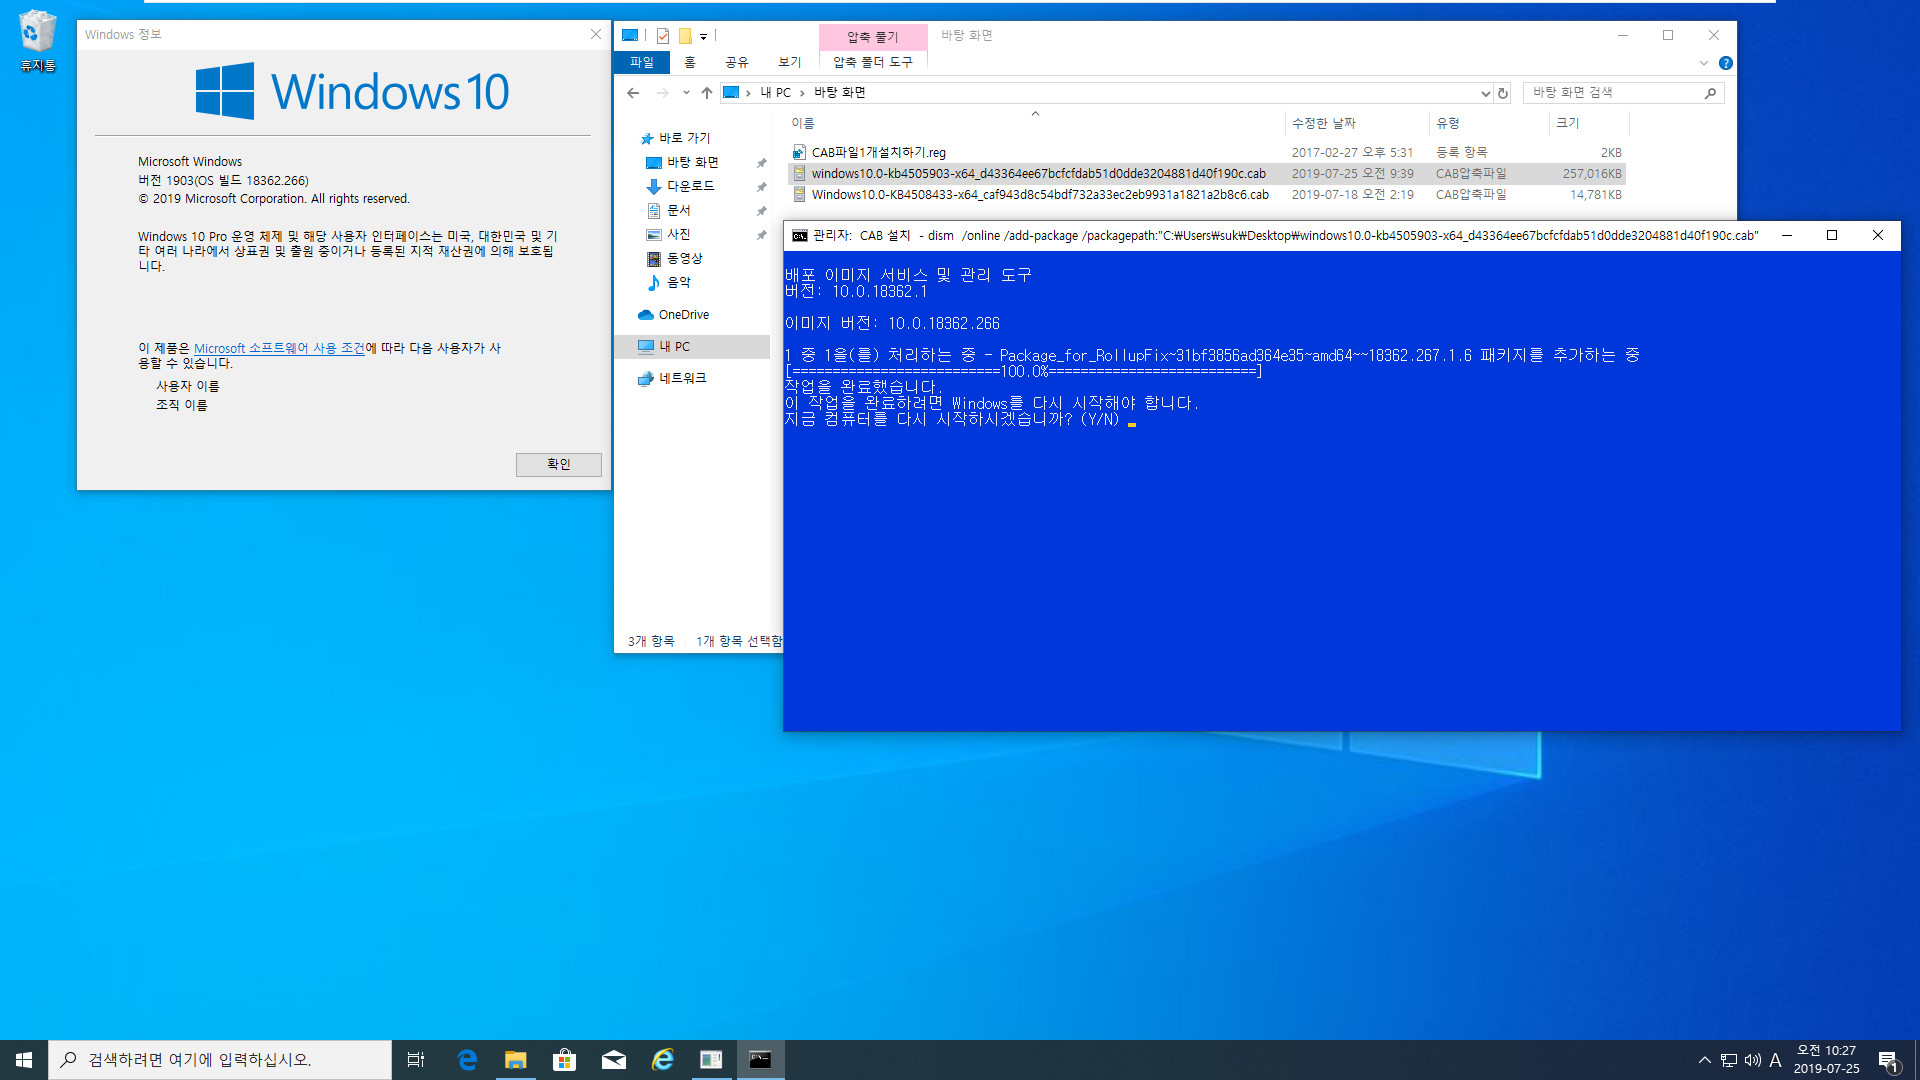The height and width of the screenshot is (1080, 1920).
Task: Click the Properties icon in Explorer quick access toolbar
Action: [x=662, y=36]
